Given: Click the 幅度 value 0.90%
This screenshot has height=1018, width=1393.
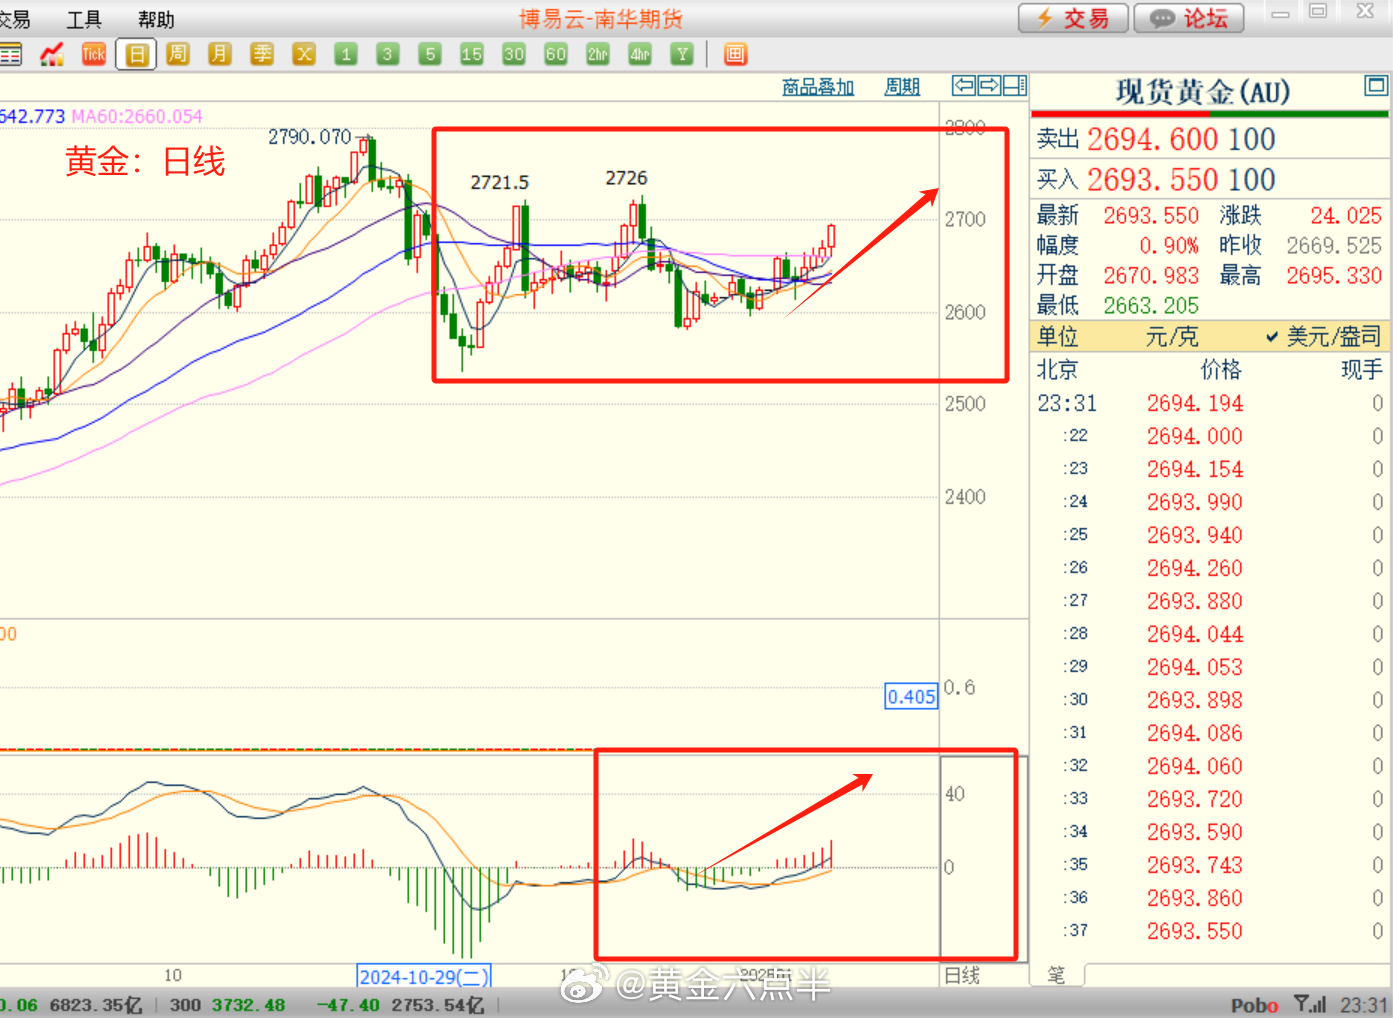Looking at the screenshot, I should pyautogui.click(x=1169, y=246).
